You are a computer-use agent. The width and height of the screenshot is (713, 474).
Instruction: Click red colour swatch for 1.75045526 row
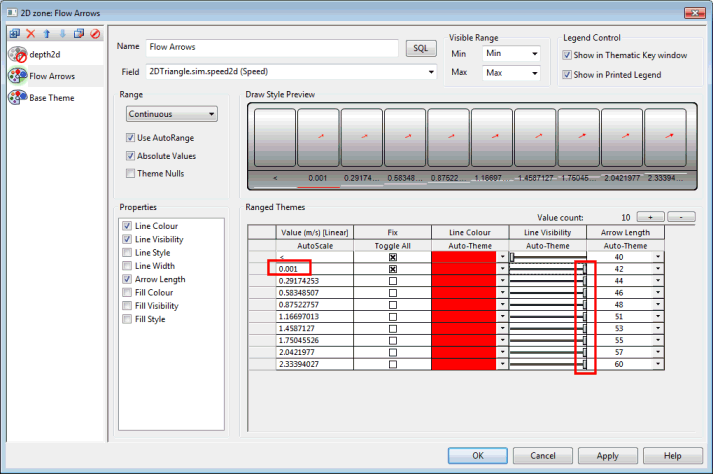[464, 340]
